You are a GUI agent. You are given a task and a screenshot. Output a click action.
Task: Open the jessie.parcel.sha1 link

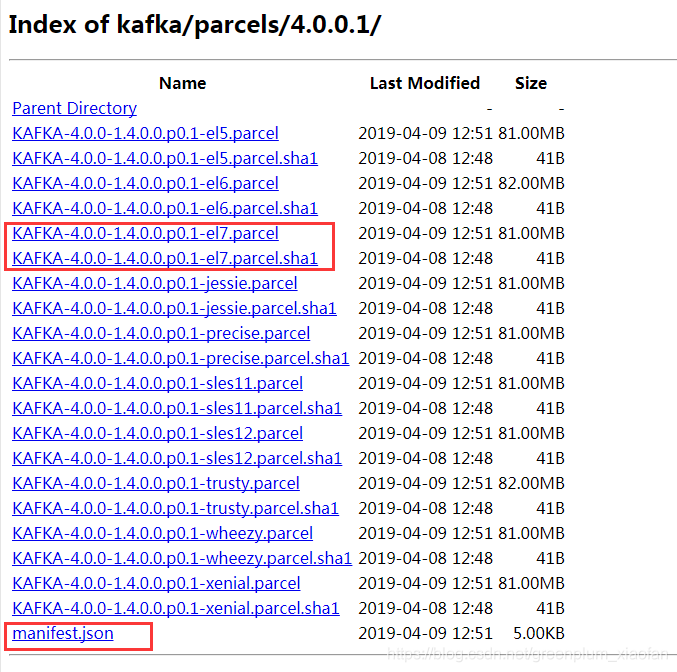coord(174,309)
